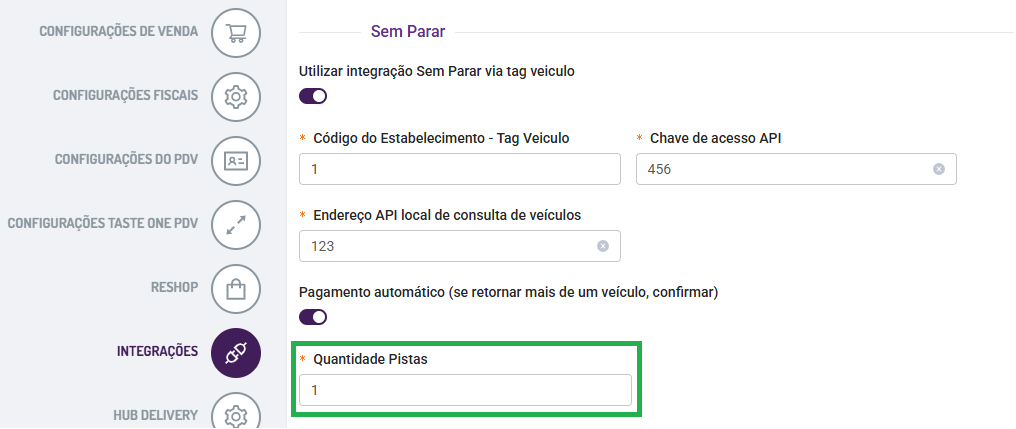Viewport: 1016px width, 429px height.
Task: Clear the Chave de acesso API field
Action: (x=939, y=169)
